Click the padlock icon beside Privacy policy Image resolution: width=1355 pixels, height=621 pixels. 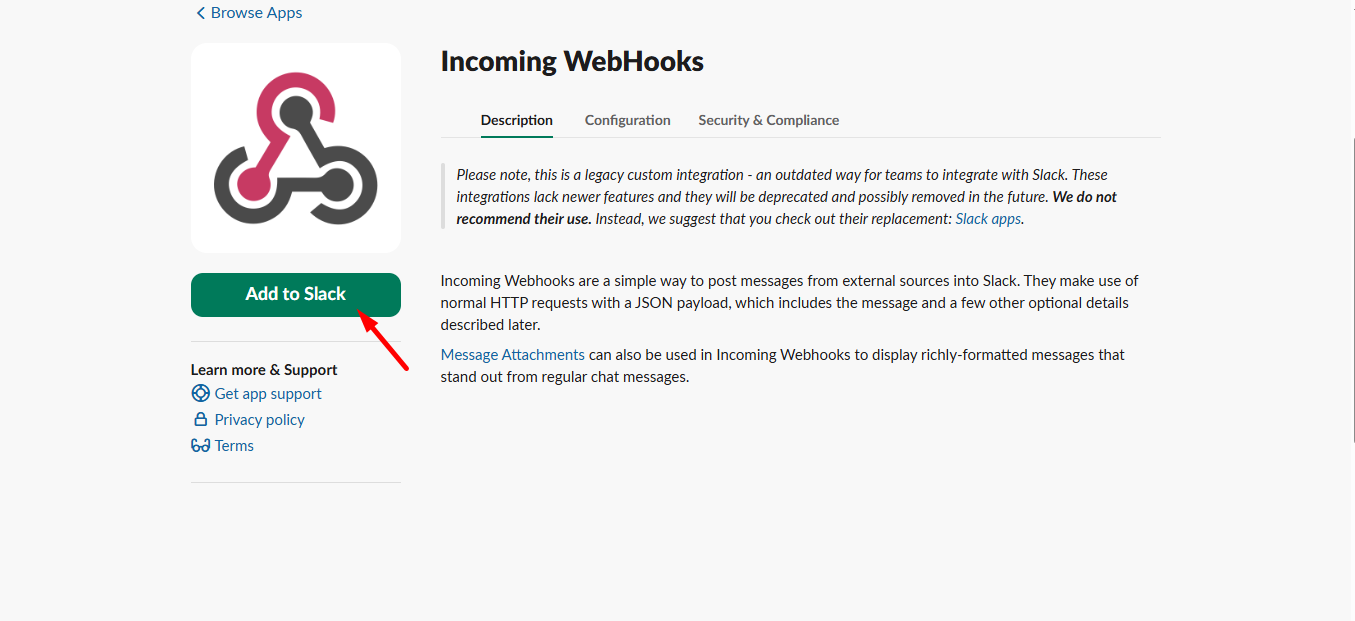[x=200, y=419]
